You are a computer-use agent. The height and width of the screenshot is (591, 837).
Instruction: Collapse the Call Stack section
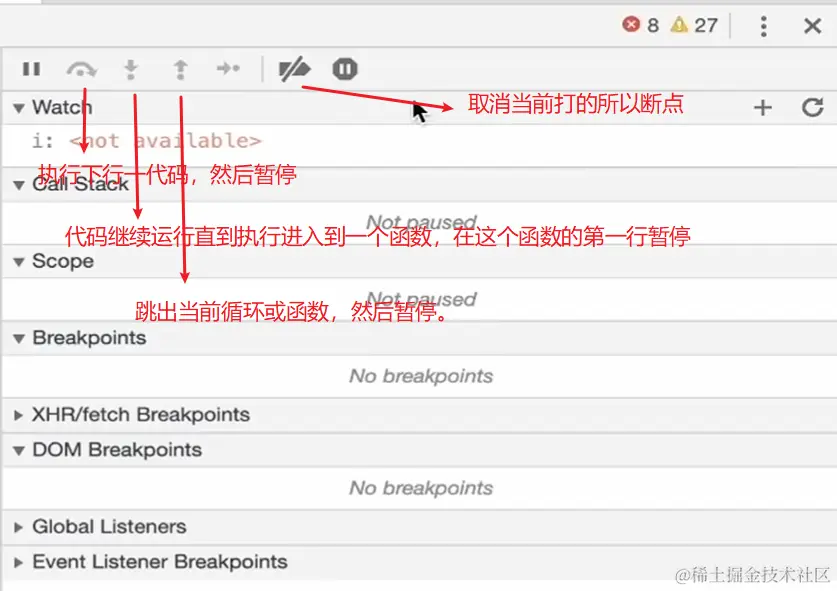click(x=18, y=185)
